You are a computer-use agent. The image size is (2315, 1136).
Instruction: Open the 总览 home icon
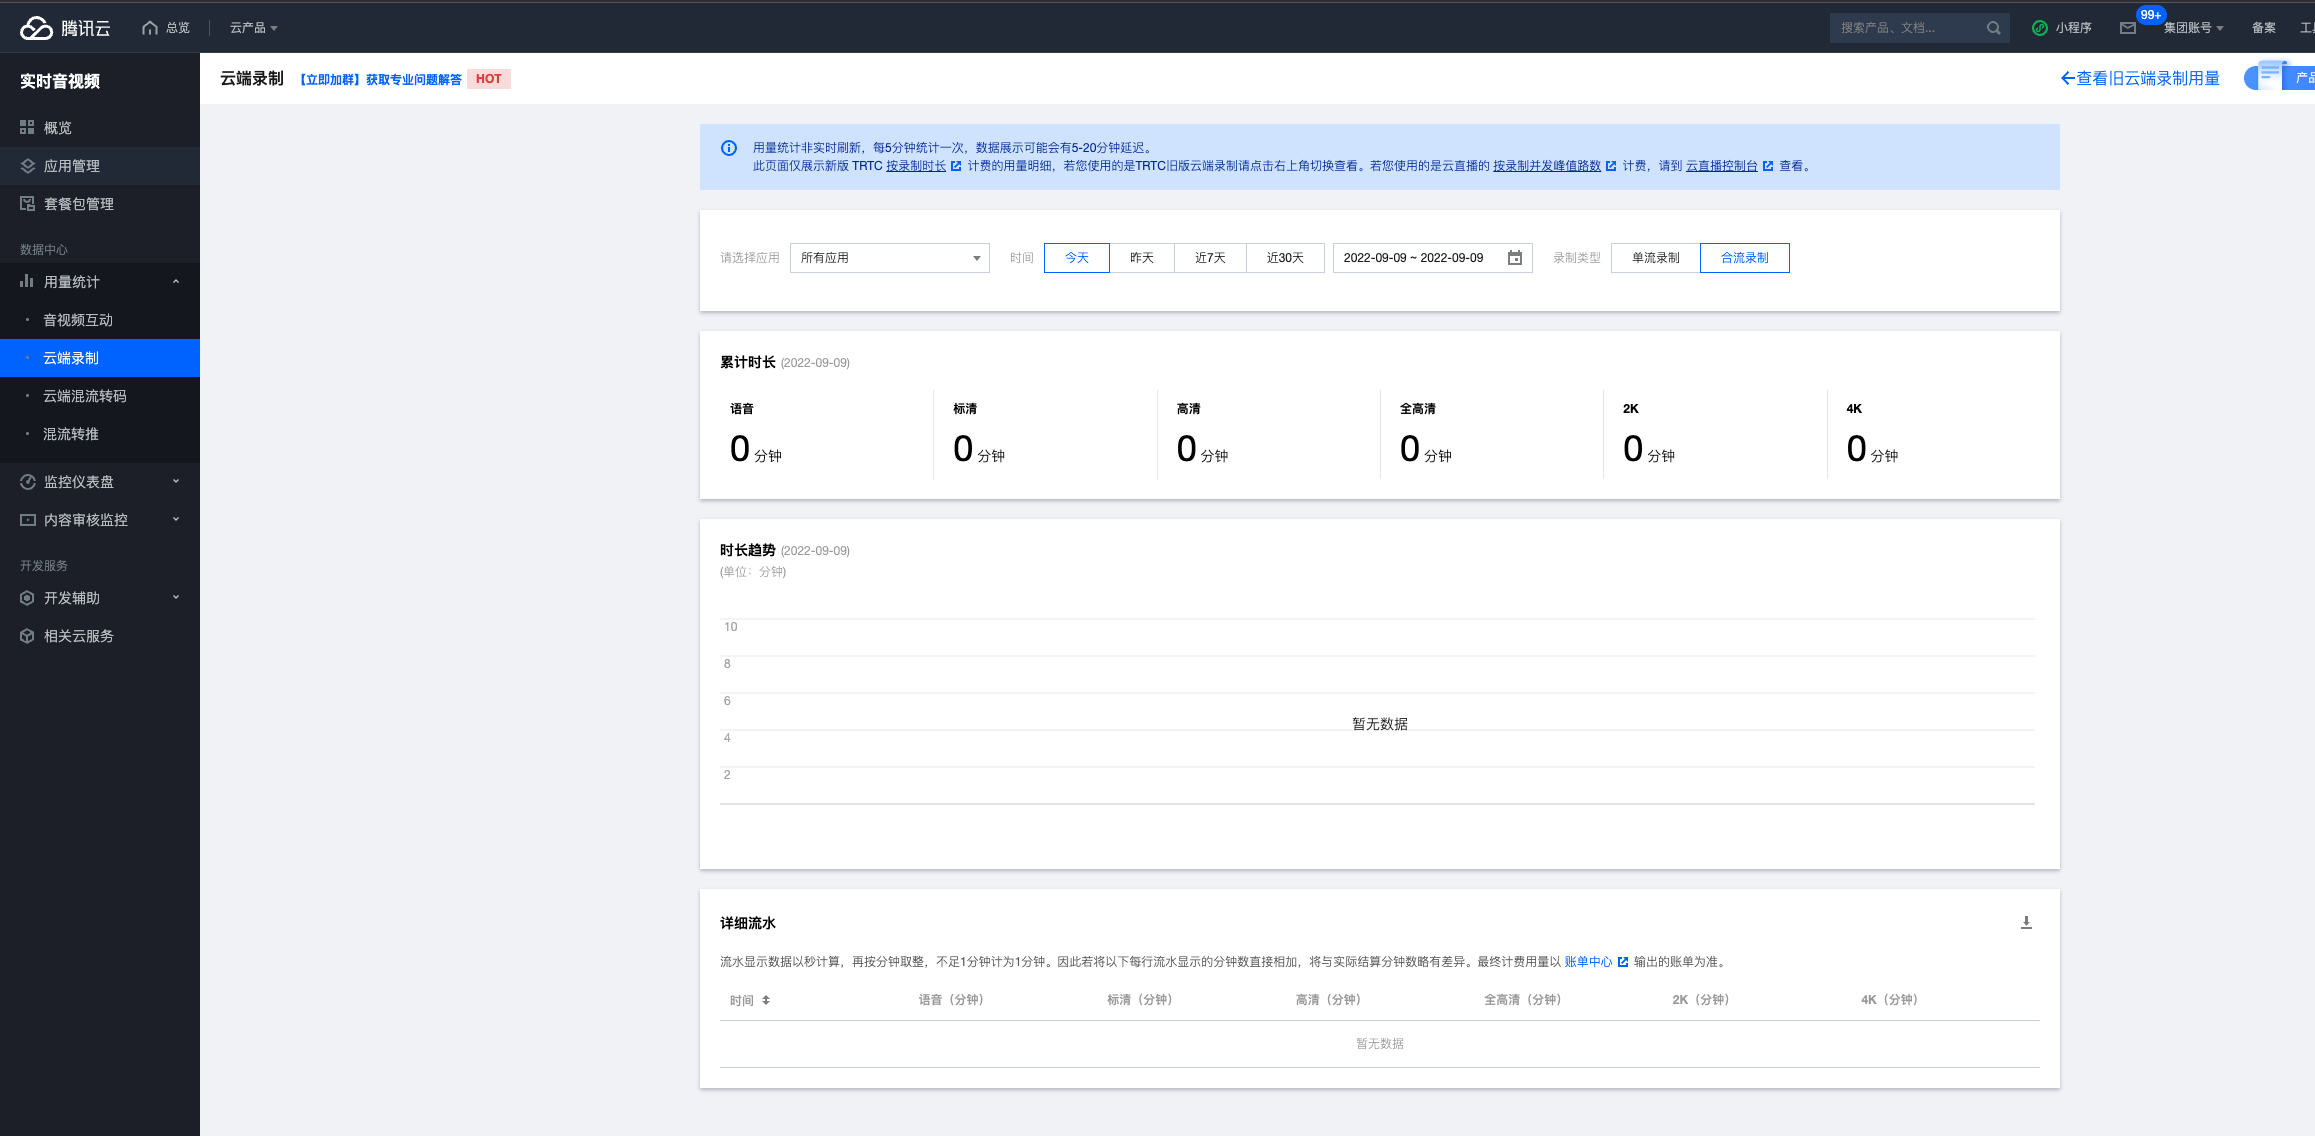[x=150, y=28]
